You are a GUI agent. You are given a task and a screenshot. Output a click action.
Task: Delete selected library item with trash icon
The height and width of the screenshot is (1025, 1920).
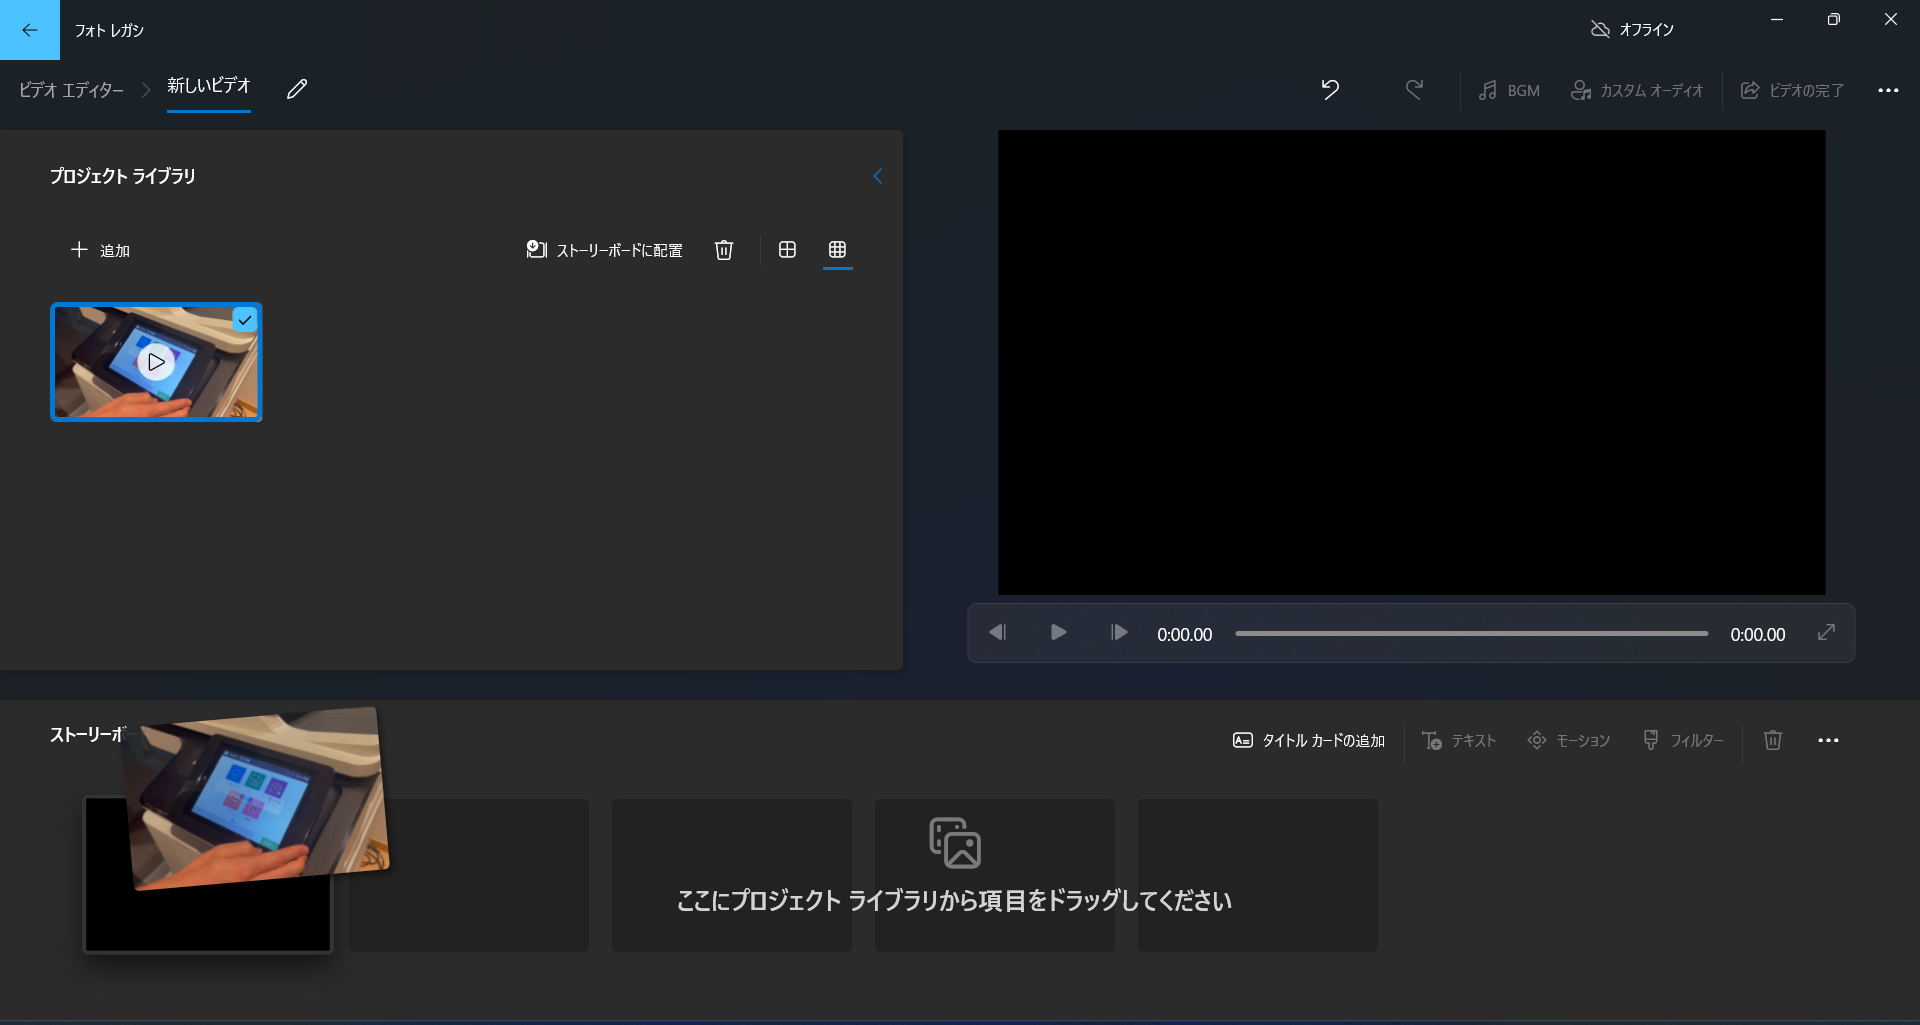click(724, 250)
